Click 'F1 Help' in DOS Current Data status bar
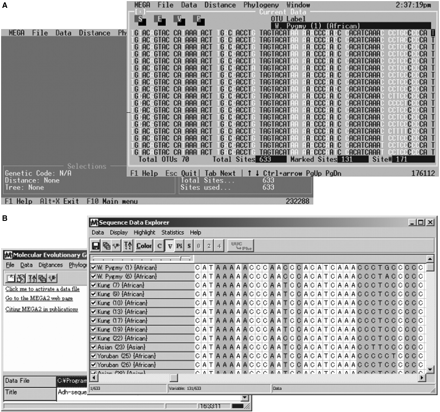Screen dimensions: 440x412 click(144, 173)
